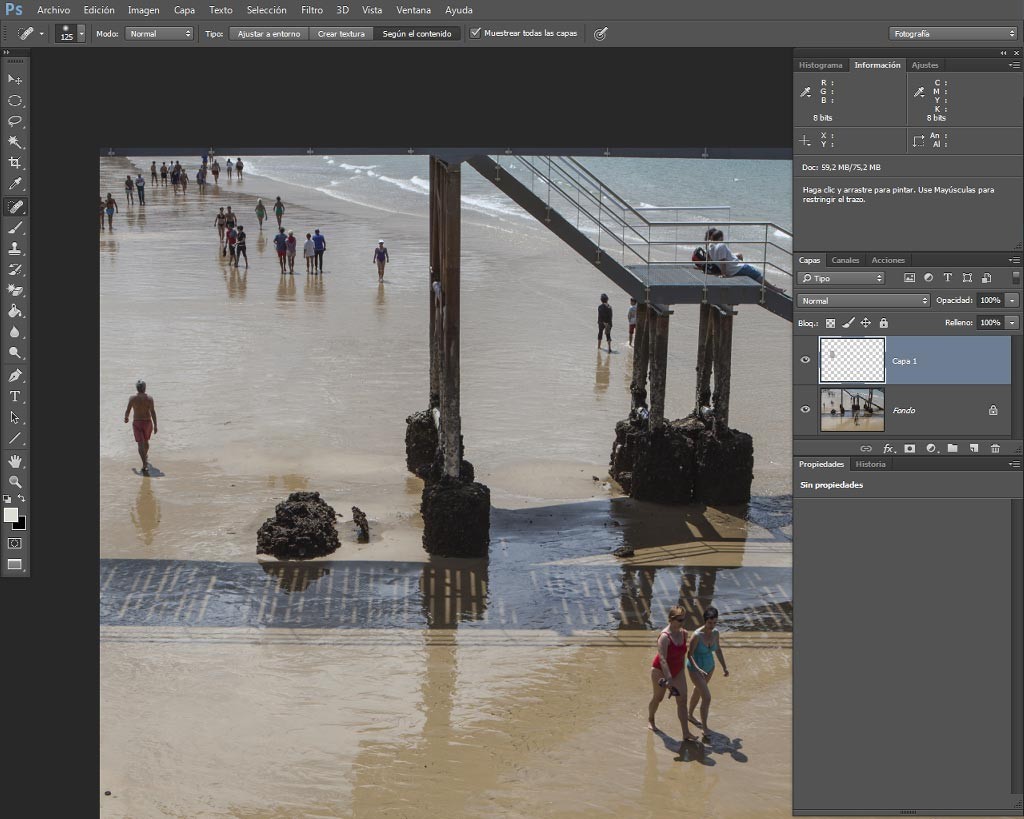This screenshot has height=819, width=1024.
Task: Open the Filtro menu
Action: (312, 10)
